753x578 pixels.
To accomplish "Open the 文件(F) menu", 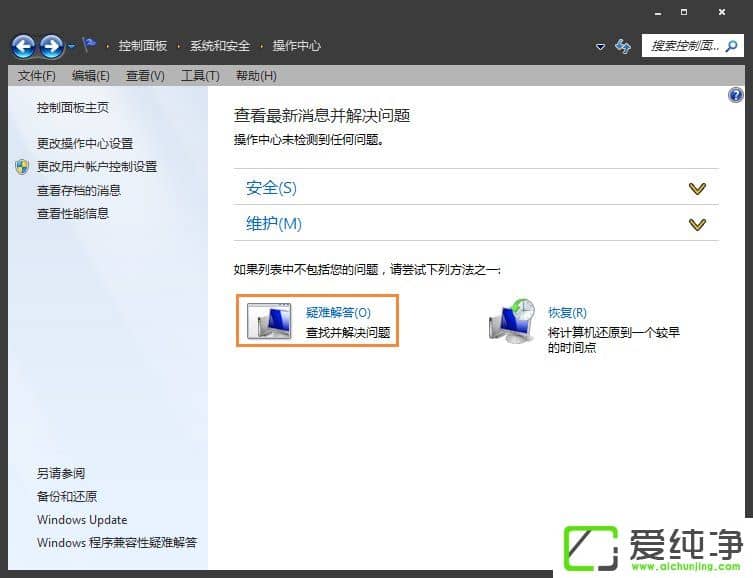I will [x=37, y=76].
